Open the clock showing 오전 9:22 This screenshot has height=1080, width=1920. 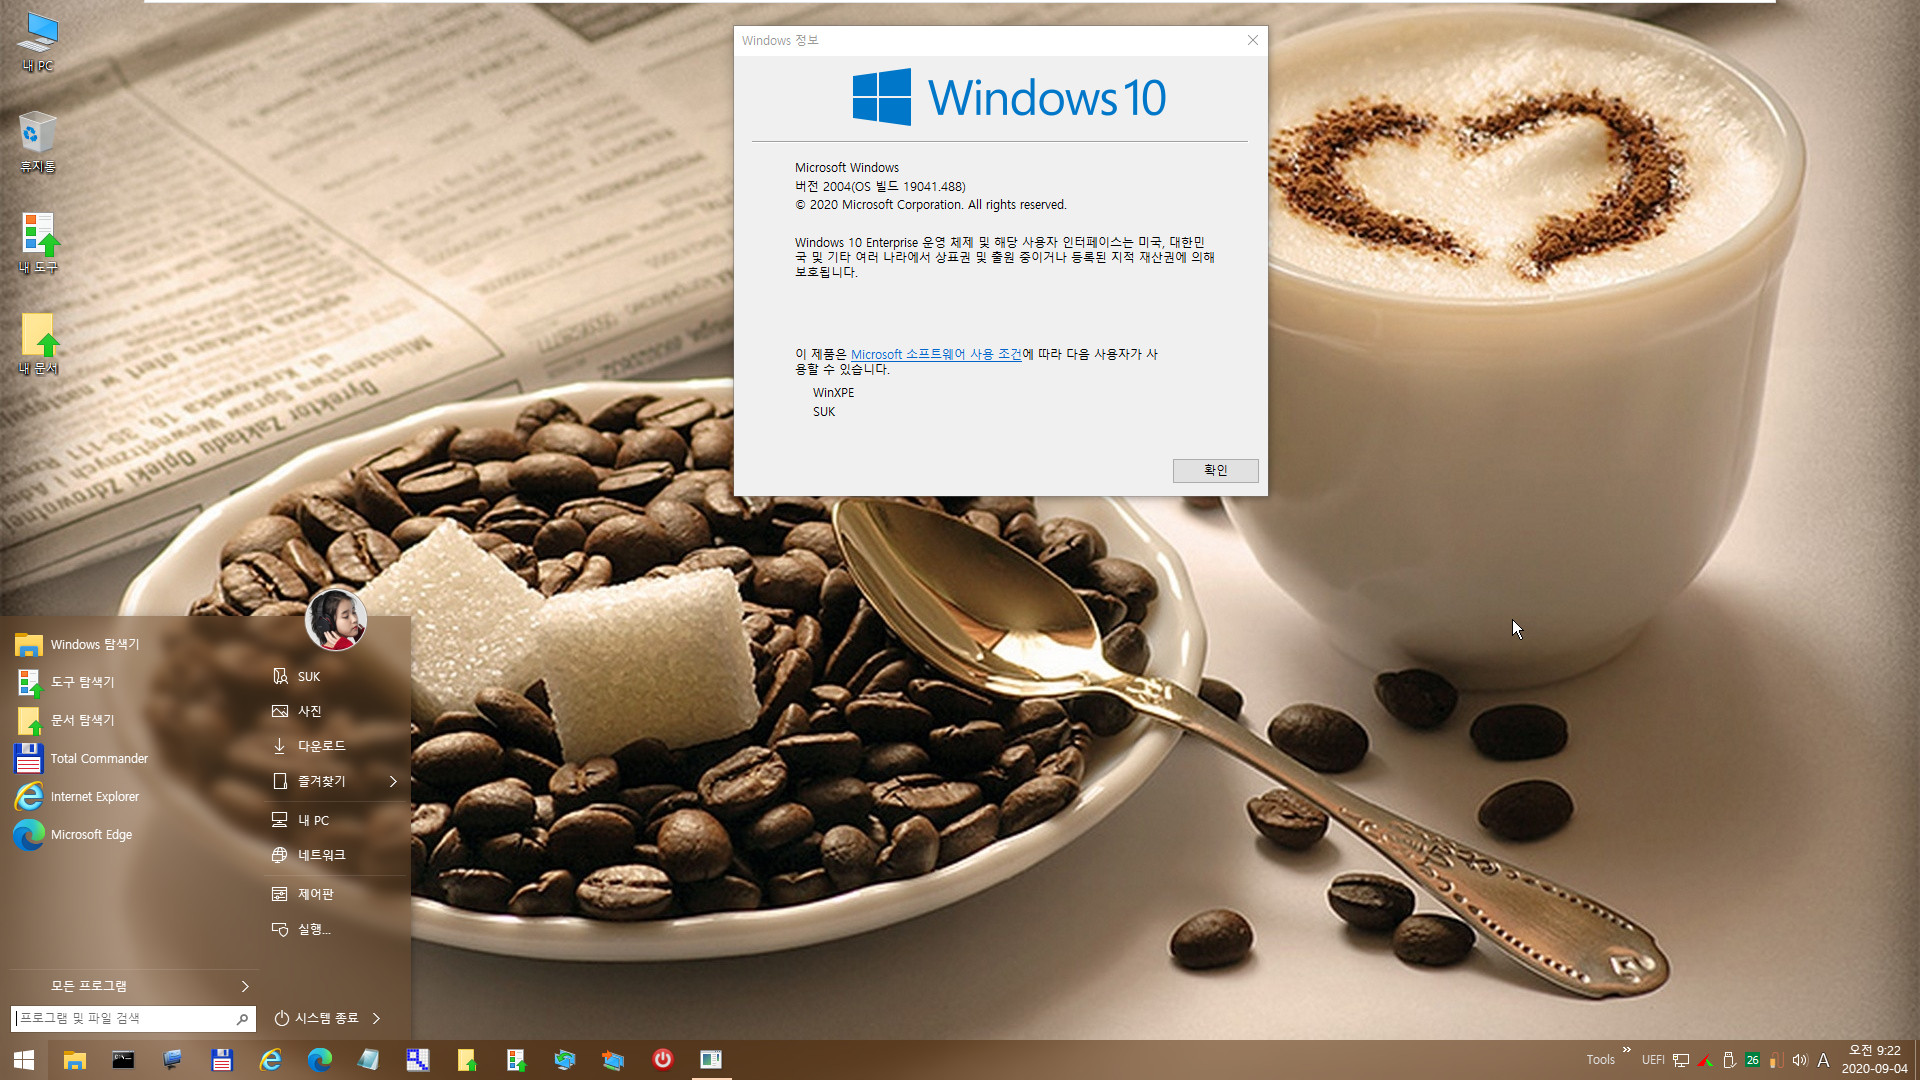1874,1060
